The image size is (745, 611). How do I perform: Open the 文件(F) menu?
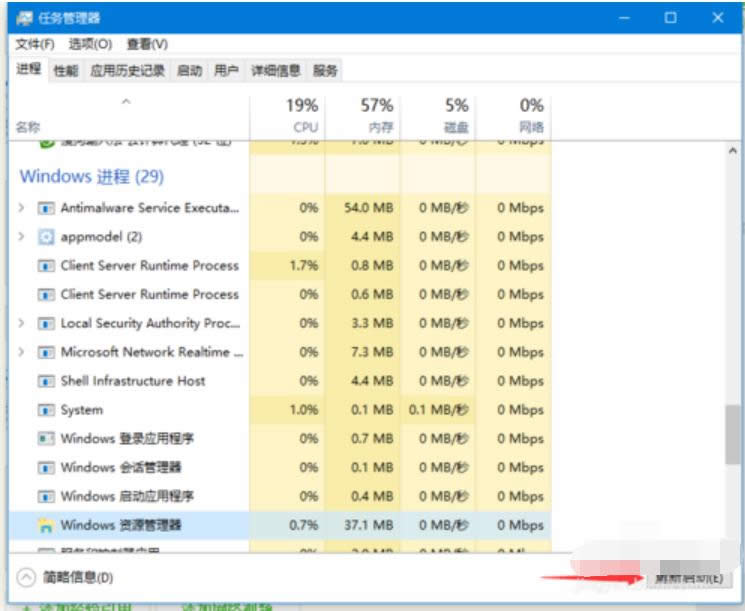click(x=34, y=44)
